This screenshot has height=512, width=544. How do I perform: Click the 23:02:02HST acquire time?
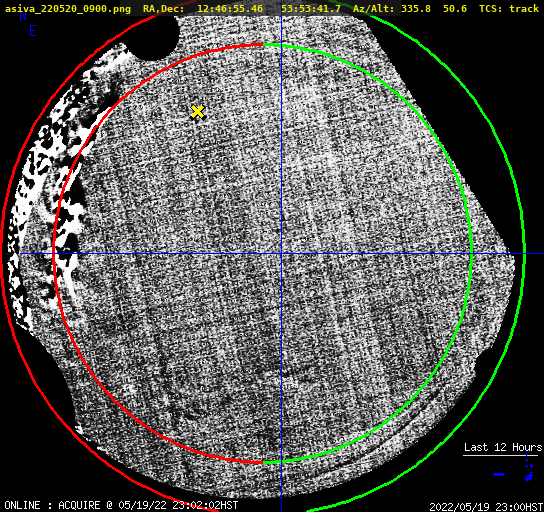pyautogui.click(x=205, y=505)
